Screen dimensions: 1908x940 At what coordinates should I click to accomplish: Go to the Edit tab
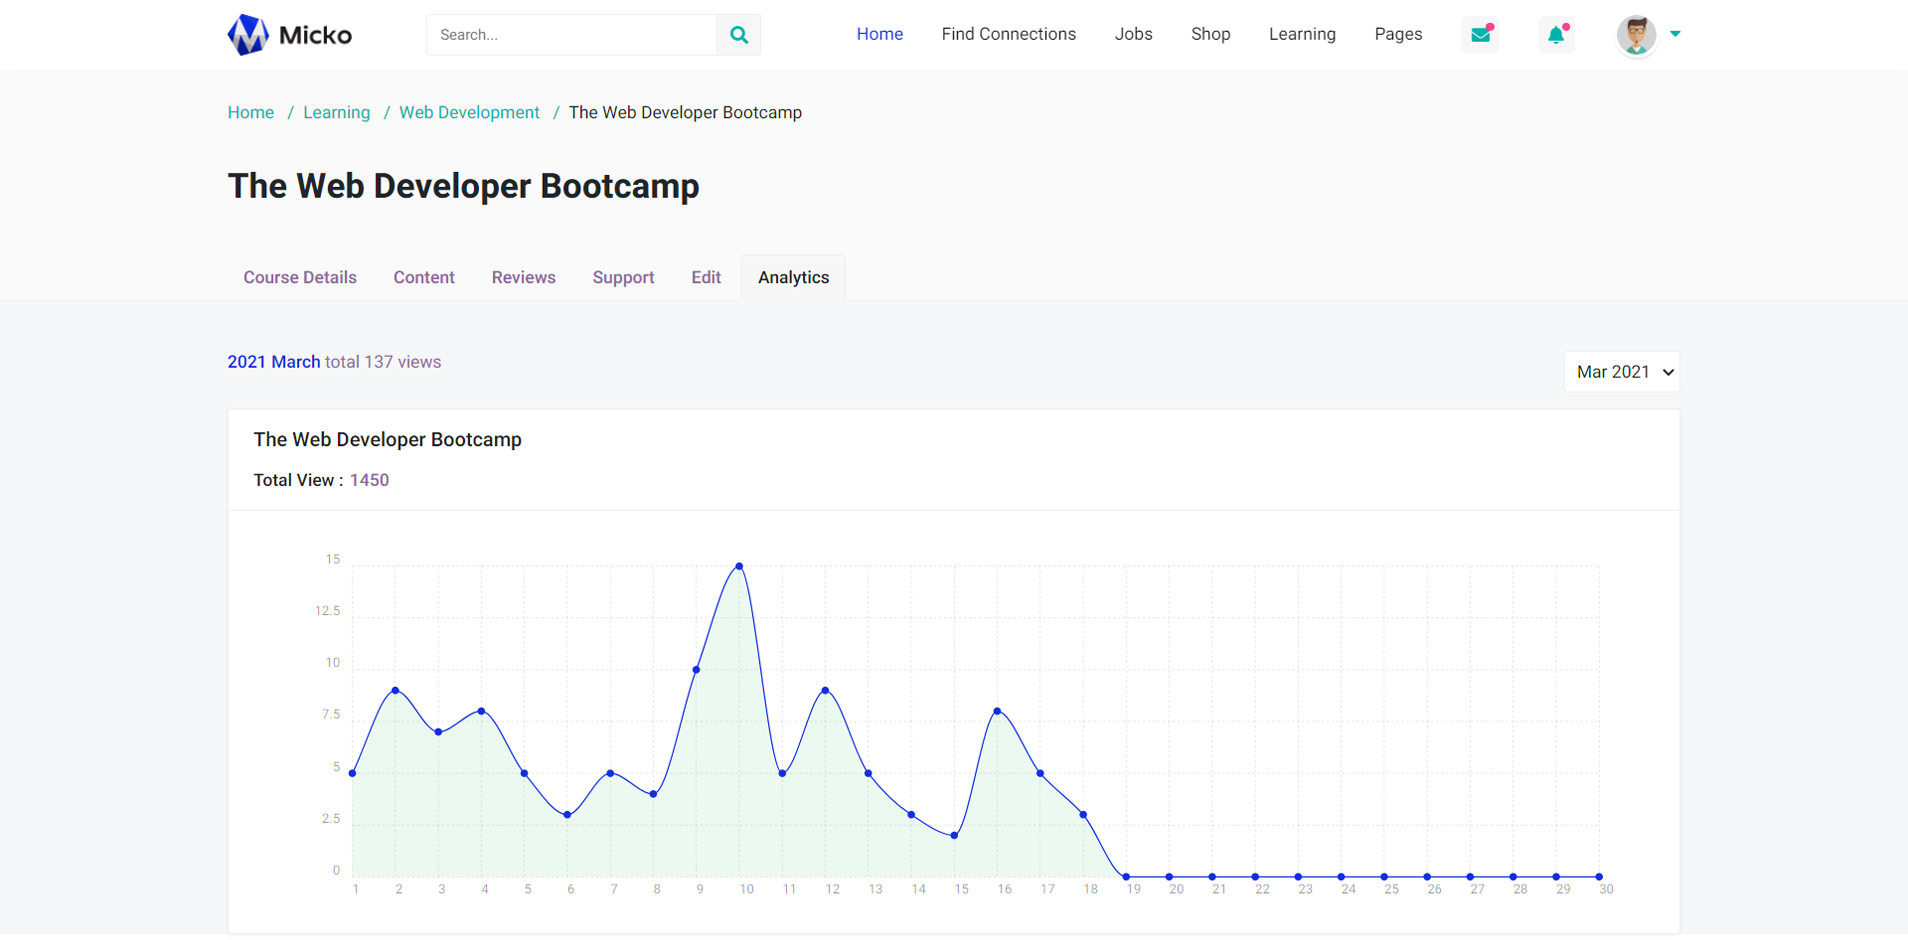coord(706,278)
